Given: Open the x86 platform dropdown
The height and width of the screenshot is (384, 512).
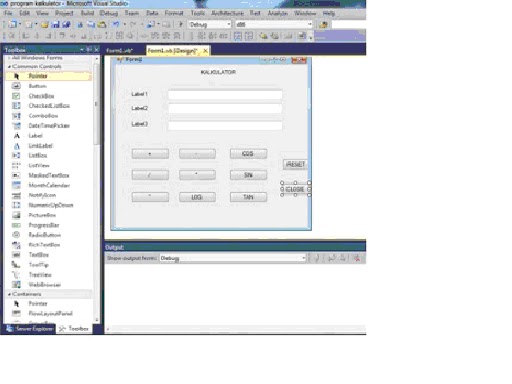Looking at the screenshot, I should point(274,24).
